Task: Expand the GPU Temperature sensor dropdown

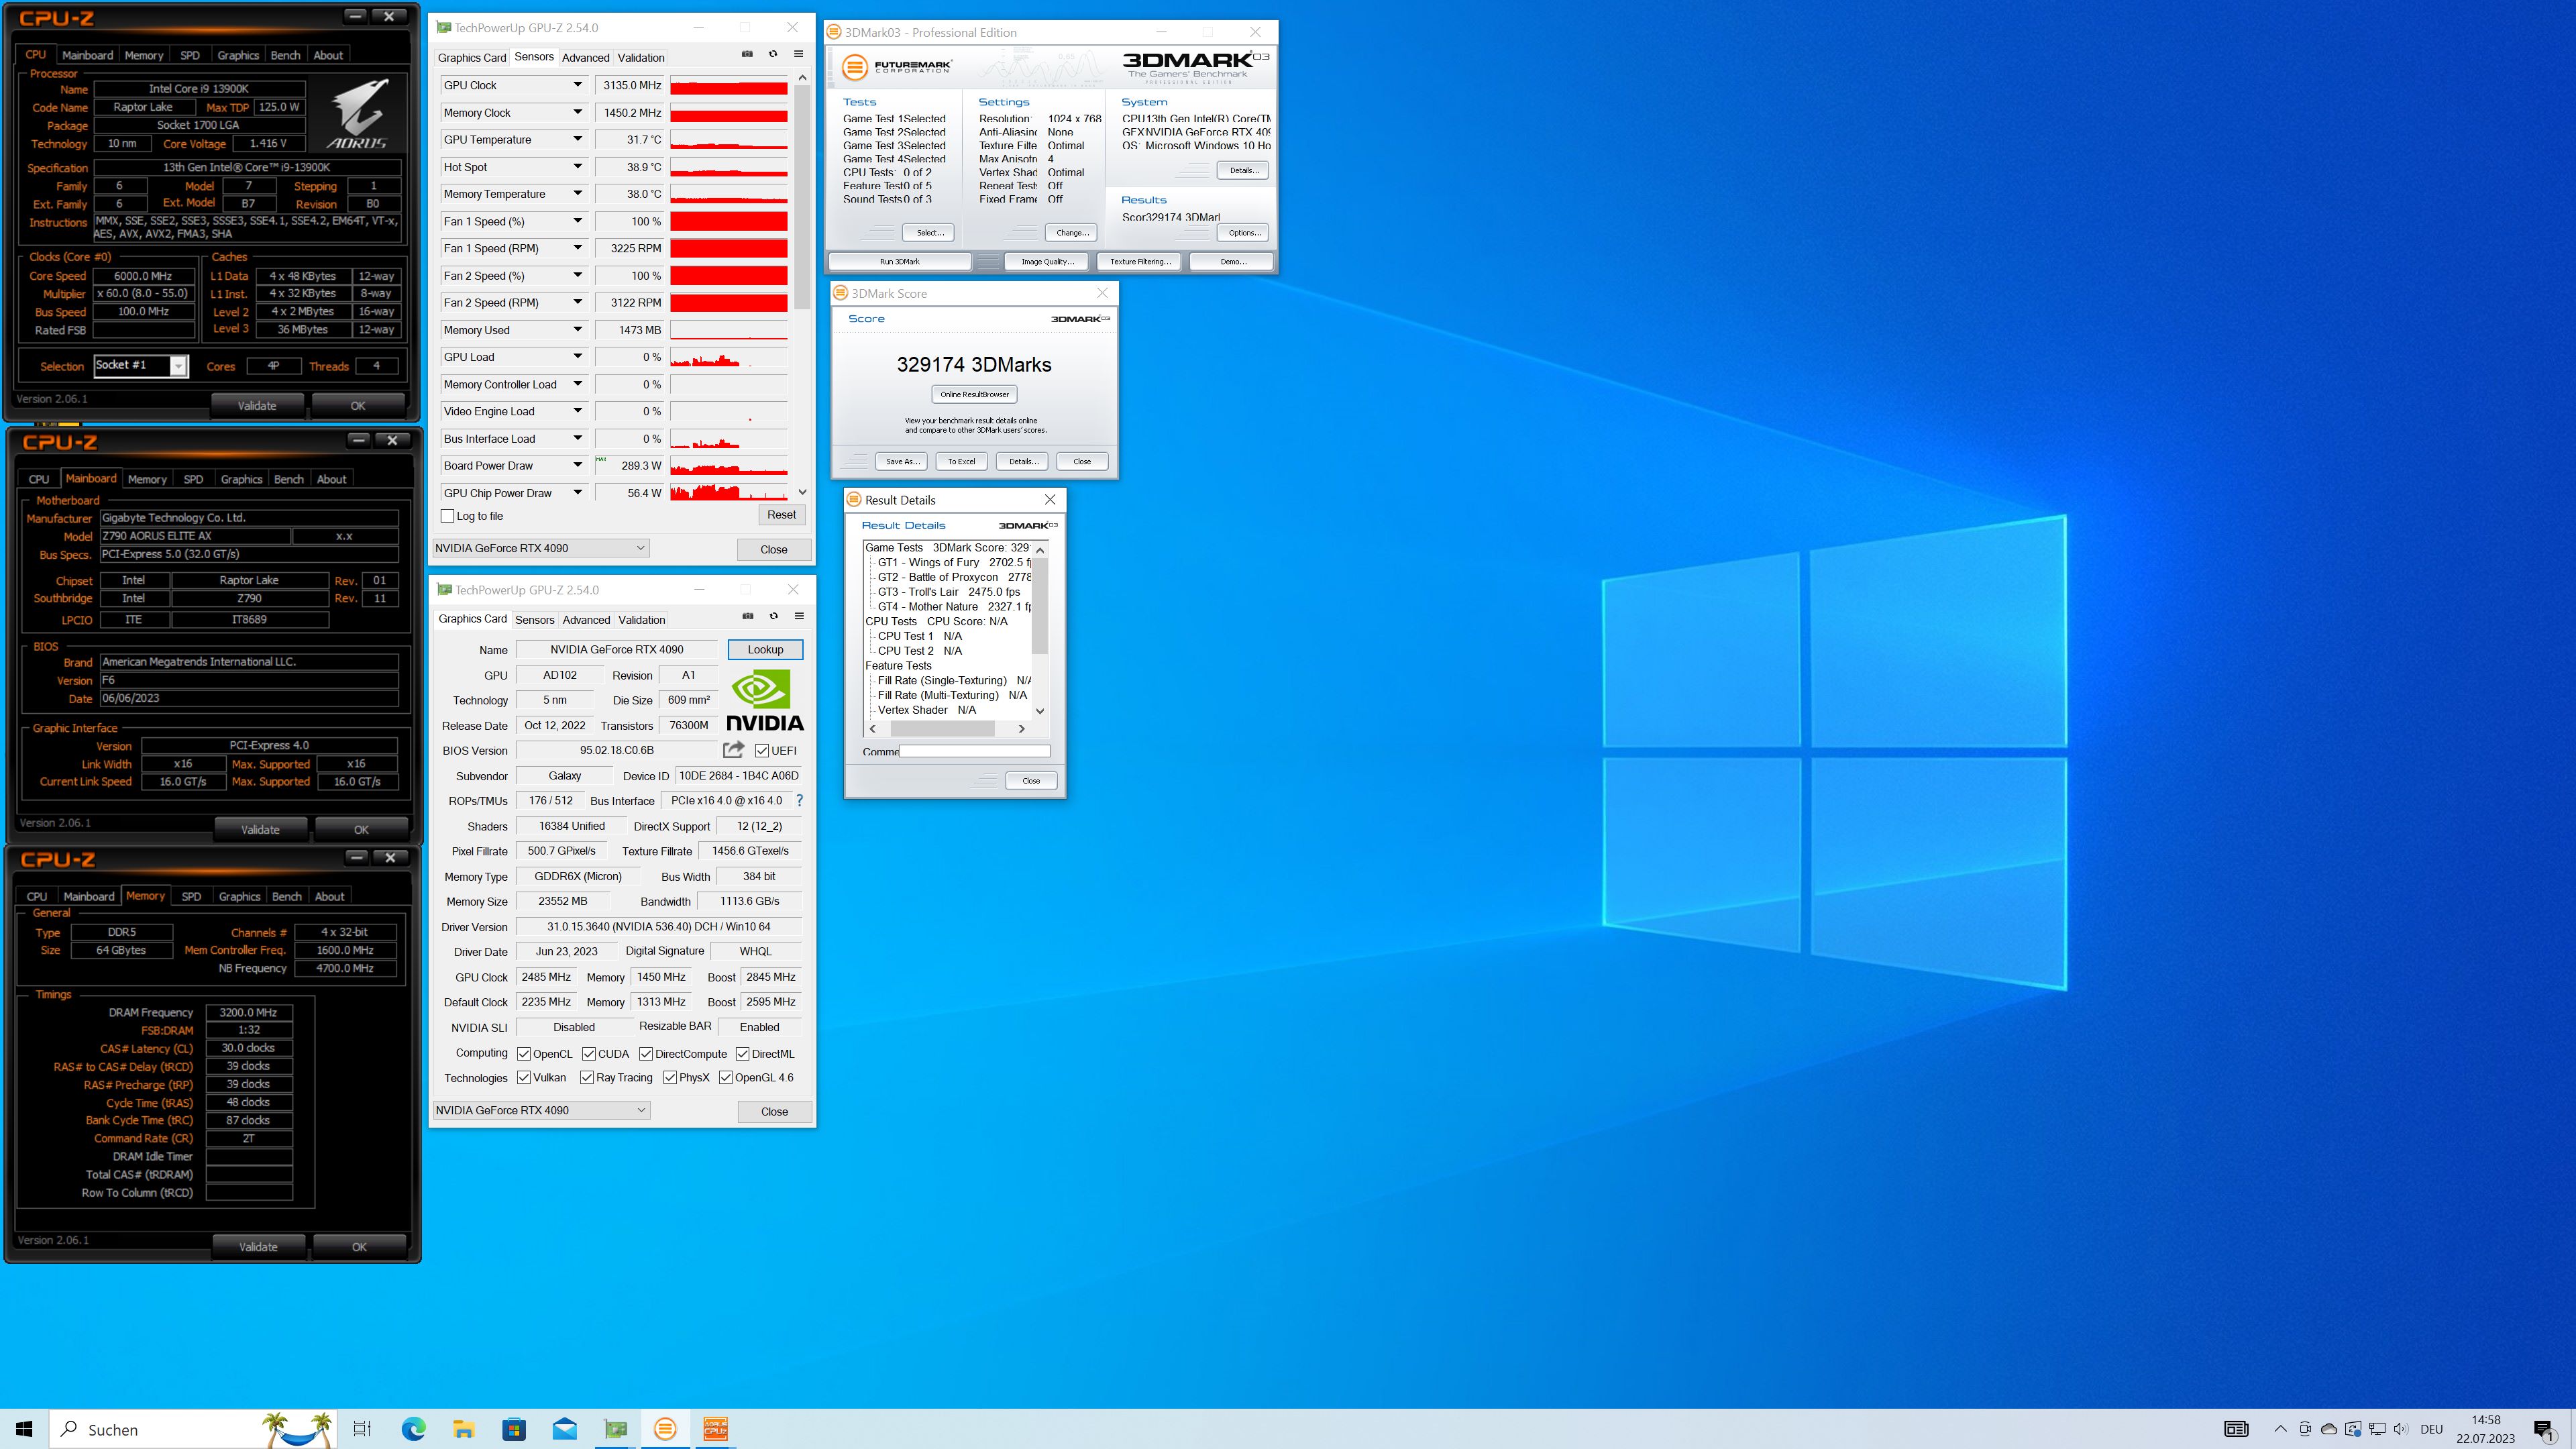Action: pos(577,140)
